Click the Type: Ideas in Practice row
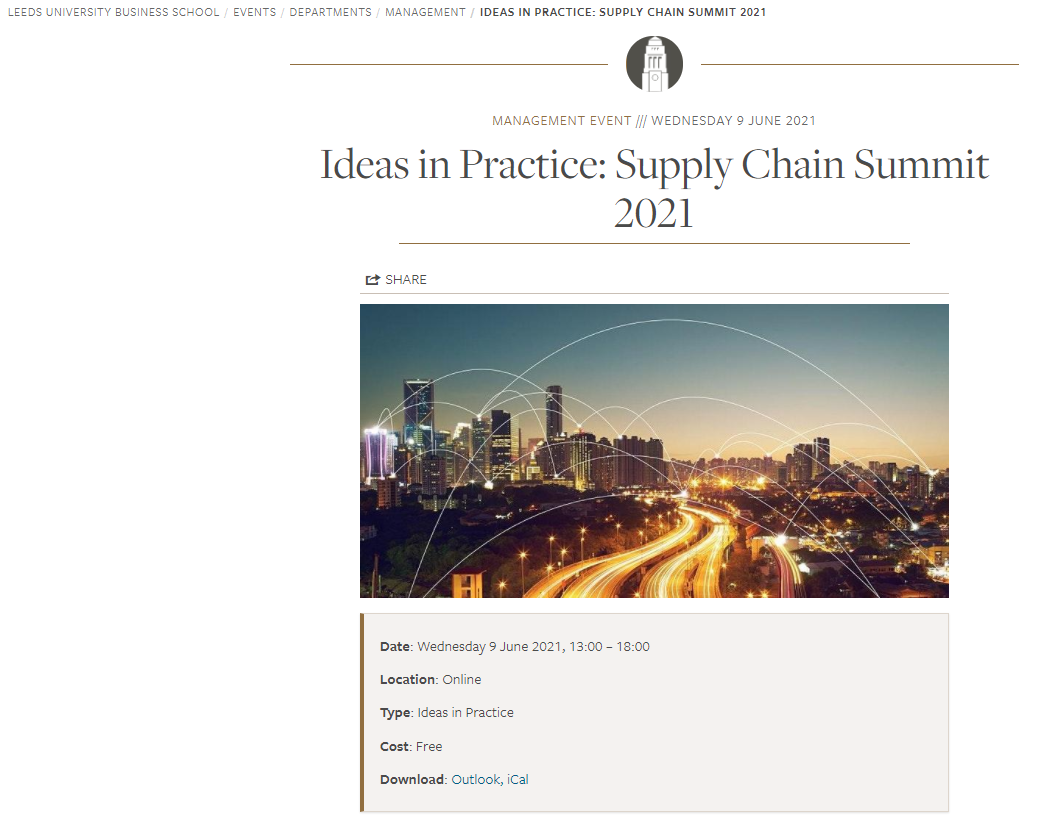1040x822 pixels. (447, 713)
